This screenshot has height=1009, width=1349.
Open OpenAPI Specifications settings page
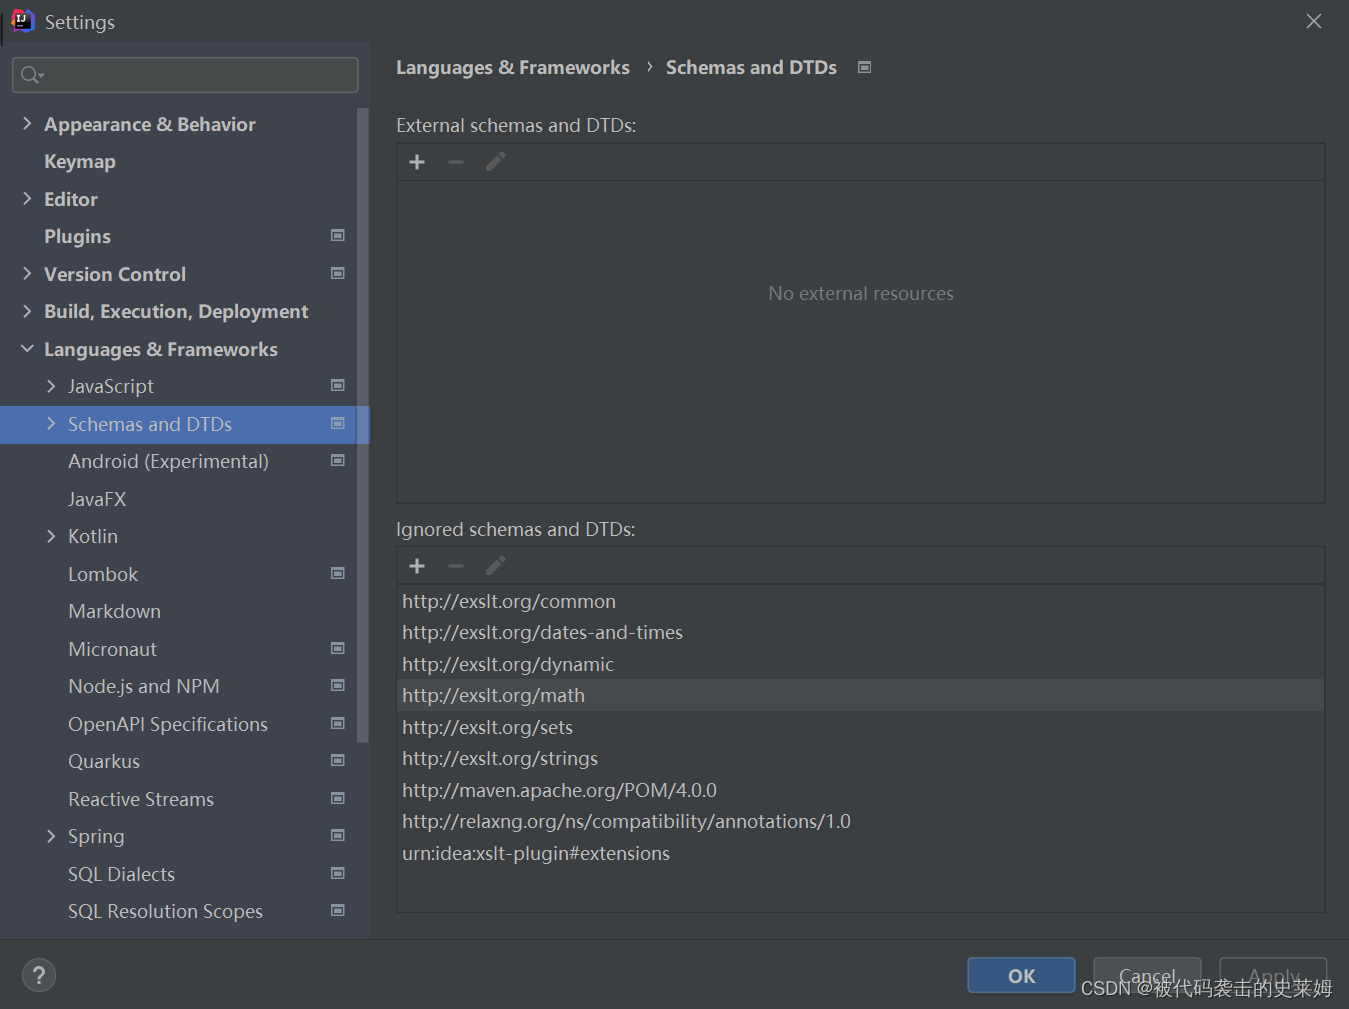168,724
